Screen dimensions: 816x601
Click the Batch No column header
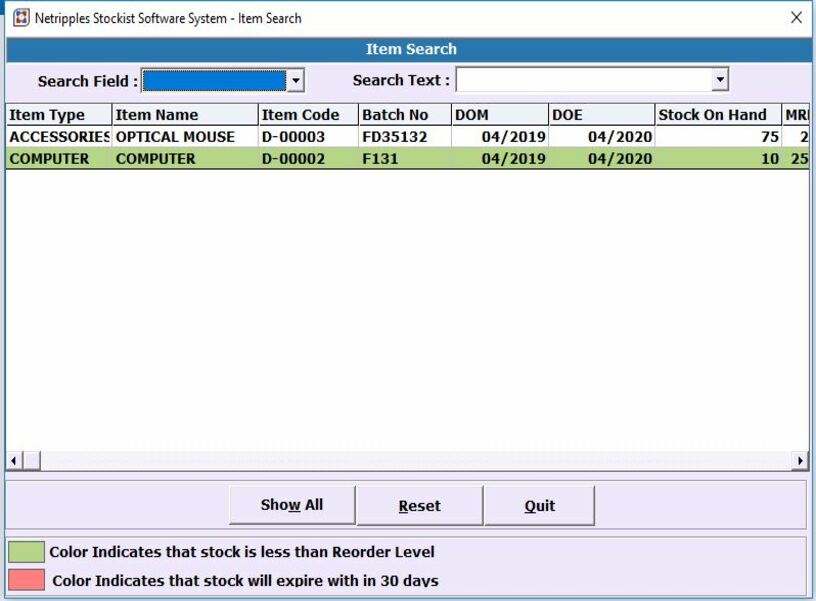(x=405, y=114)
